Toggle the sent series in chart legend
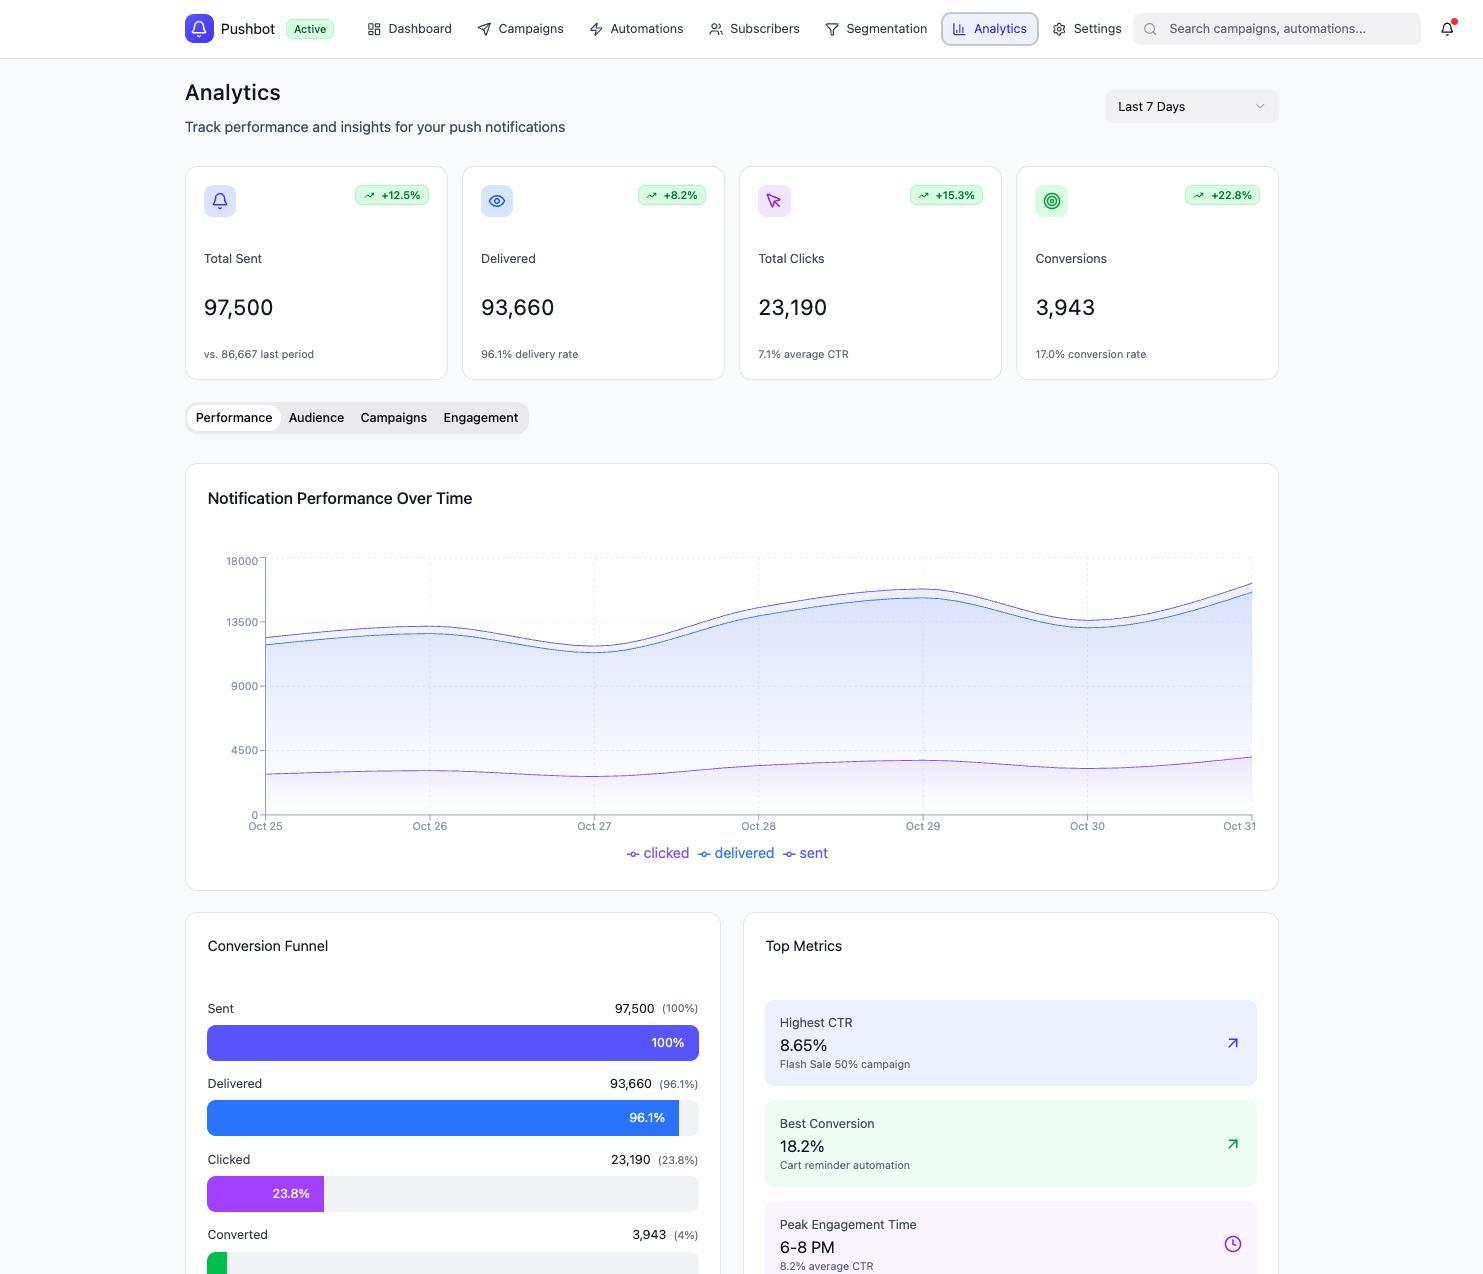The width and height of the screenshot is (1483, 1274). (806, 853)
